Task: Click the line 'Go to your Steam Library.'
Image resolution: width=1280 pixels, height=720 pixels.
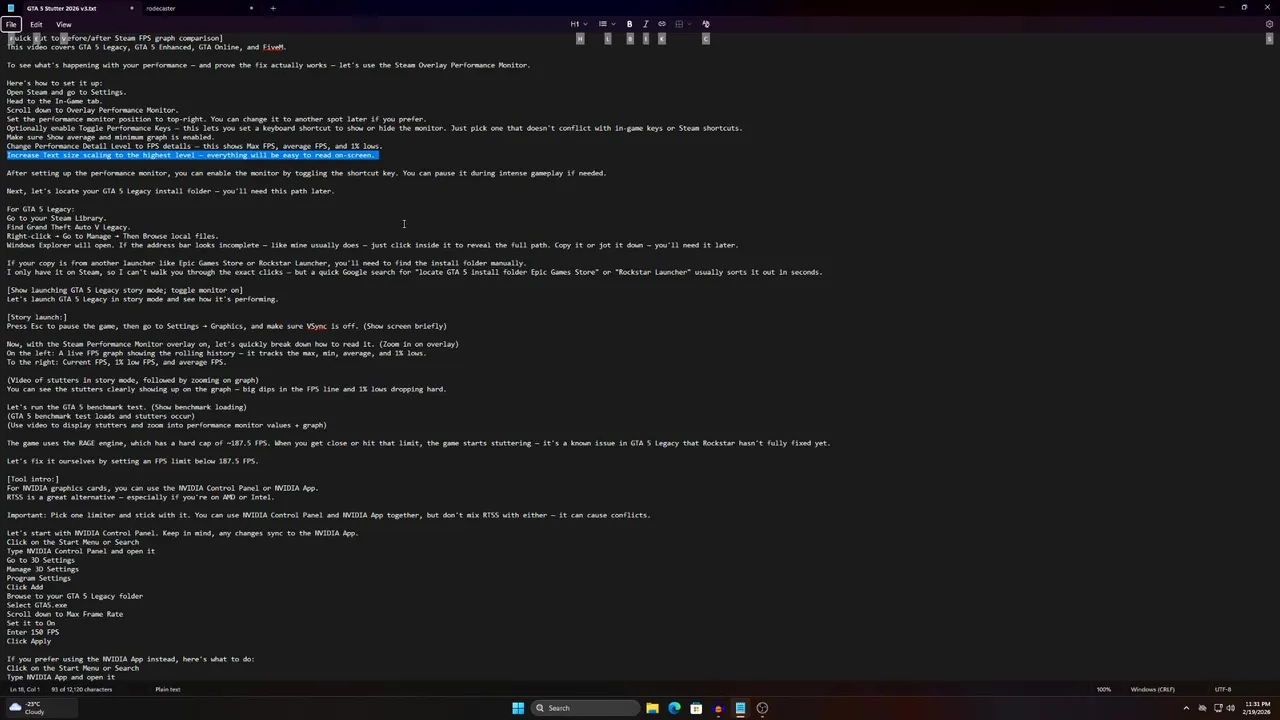Action: [56, 218]
